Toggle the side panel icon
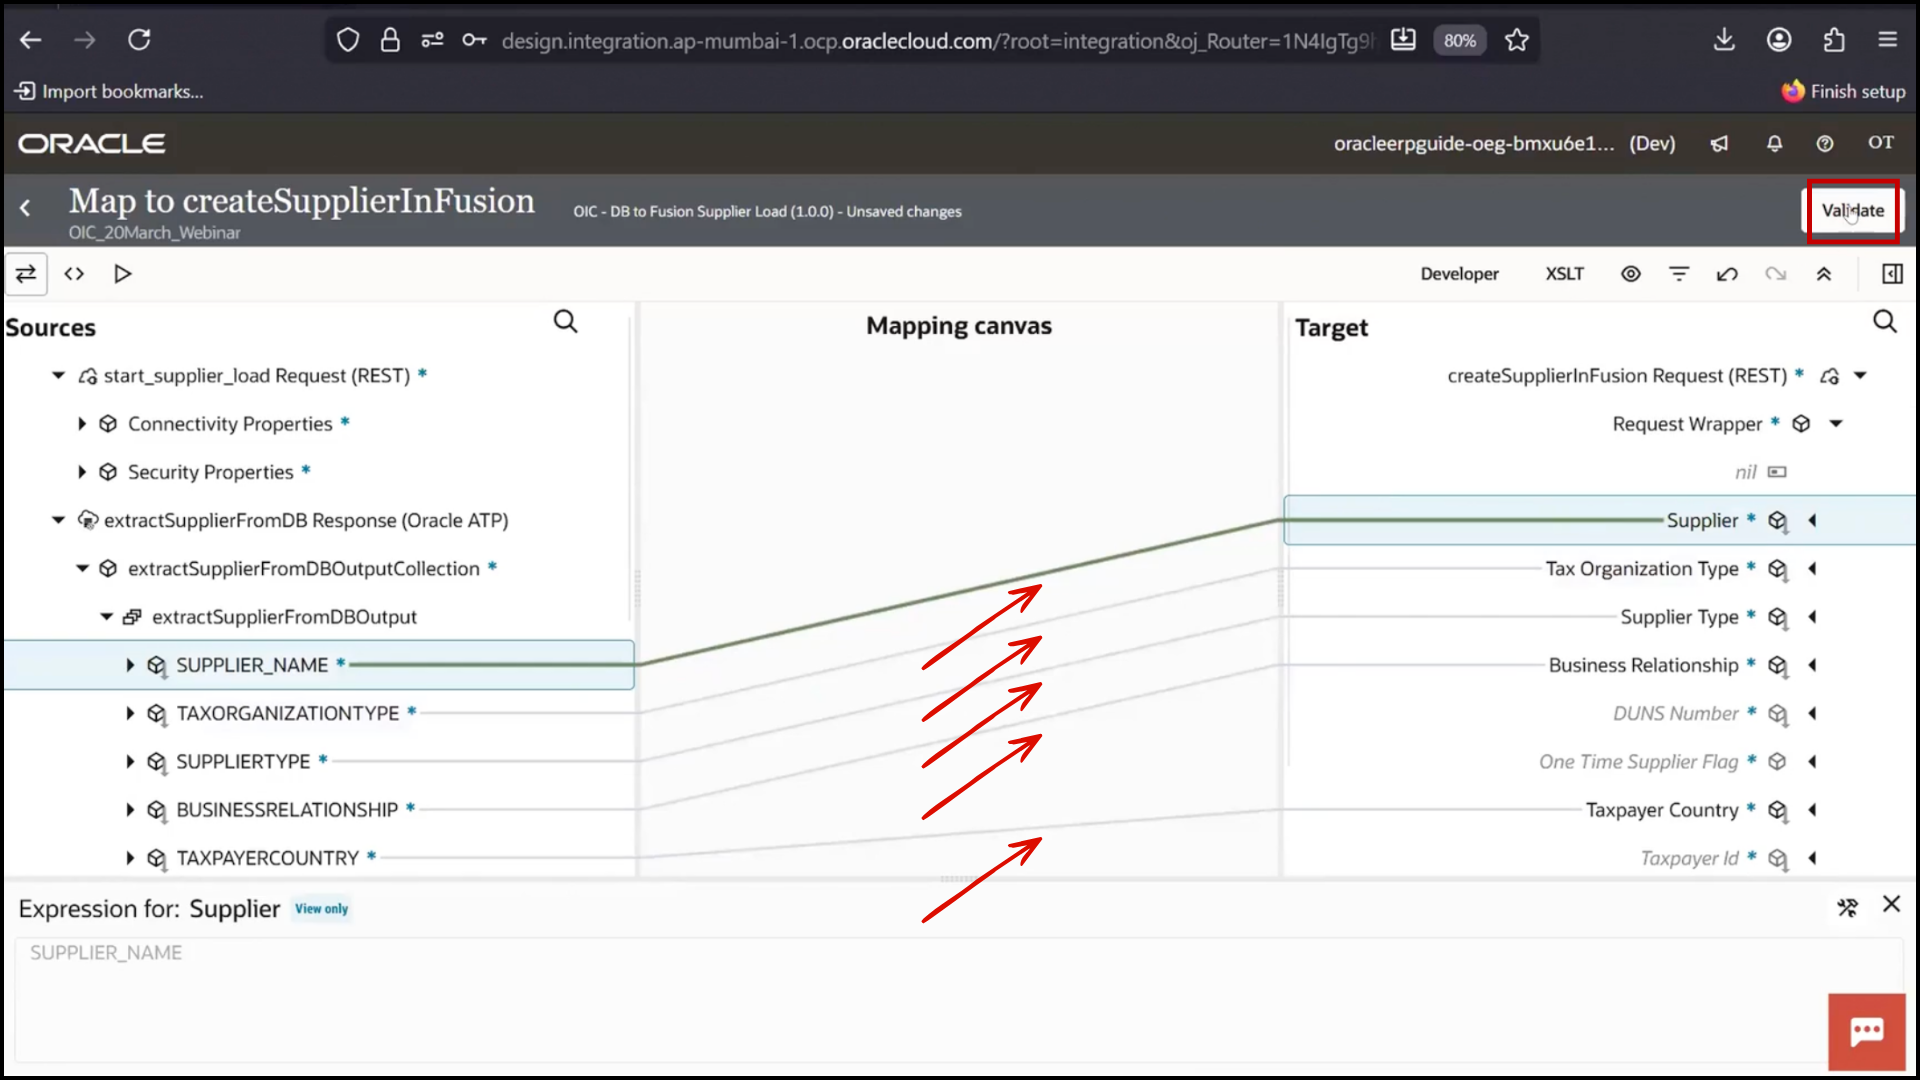 pyautogui.click(x=1892, y=274)
